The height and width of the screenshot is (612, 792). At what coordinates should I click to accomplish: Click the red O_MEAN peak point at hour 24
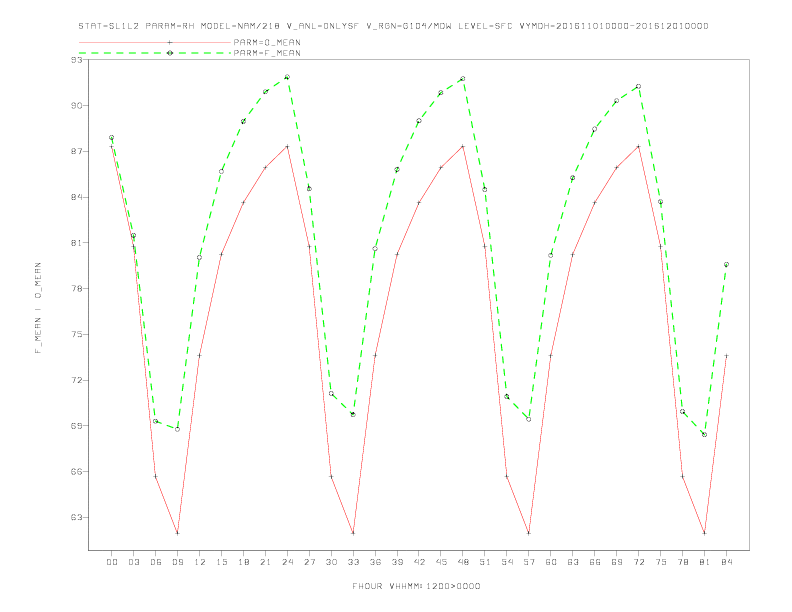point(287,146)
